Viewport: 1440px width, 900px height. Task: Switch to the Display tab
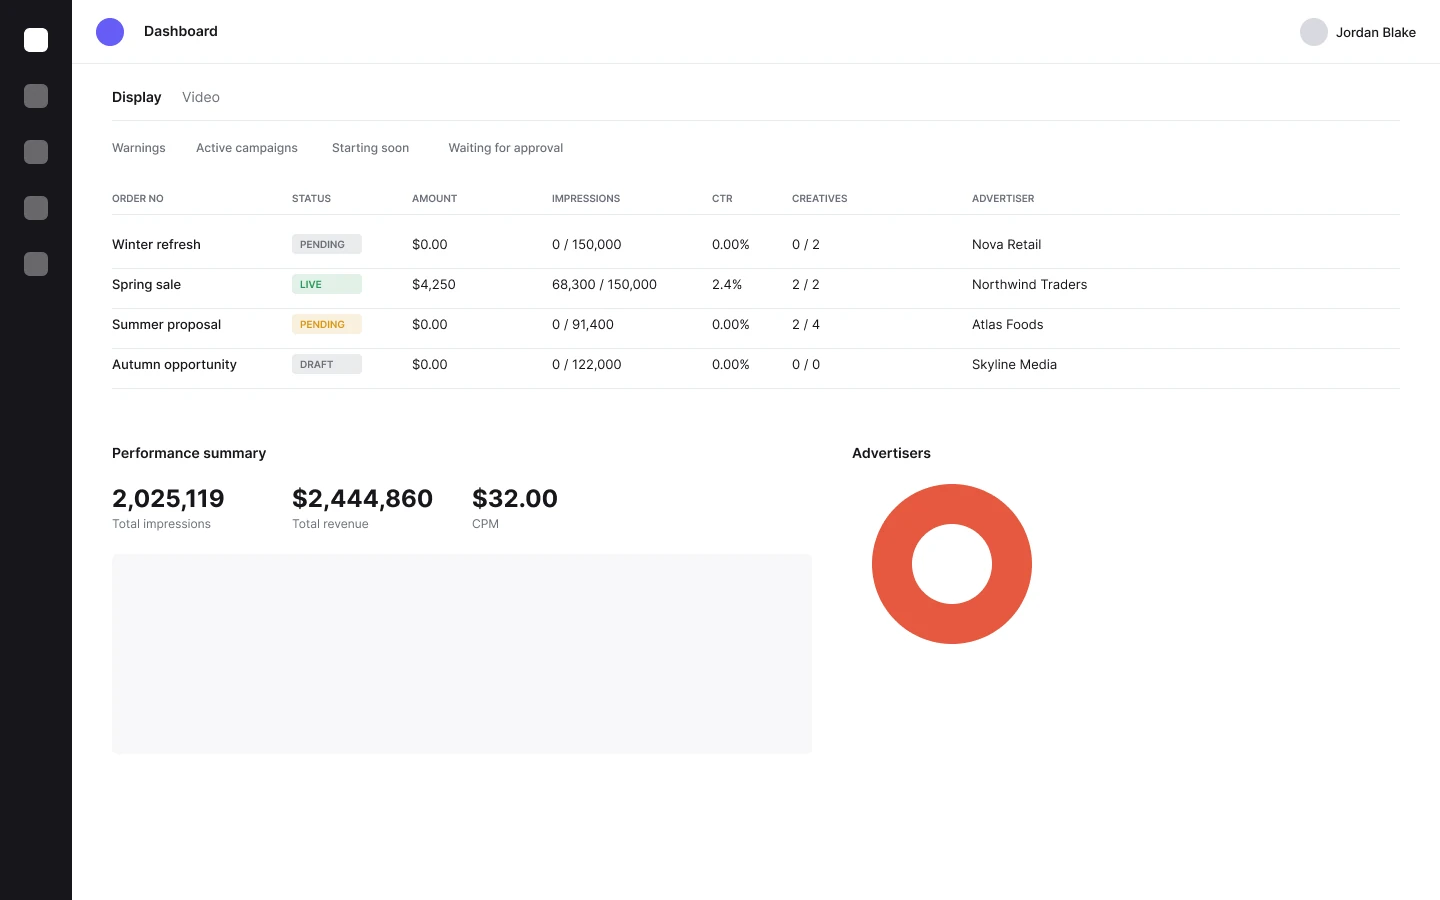(137, 97)
